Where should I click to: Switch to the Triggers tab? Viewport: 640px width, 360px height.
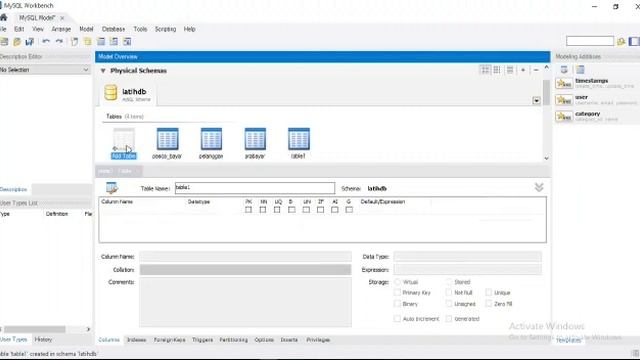202,340
